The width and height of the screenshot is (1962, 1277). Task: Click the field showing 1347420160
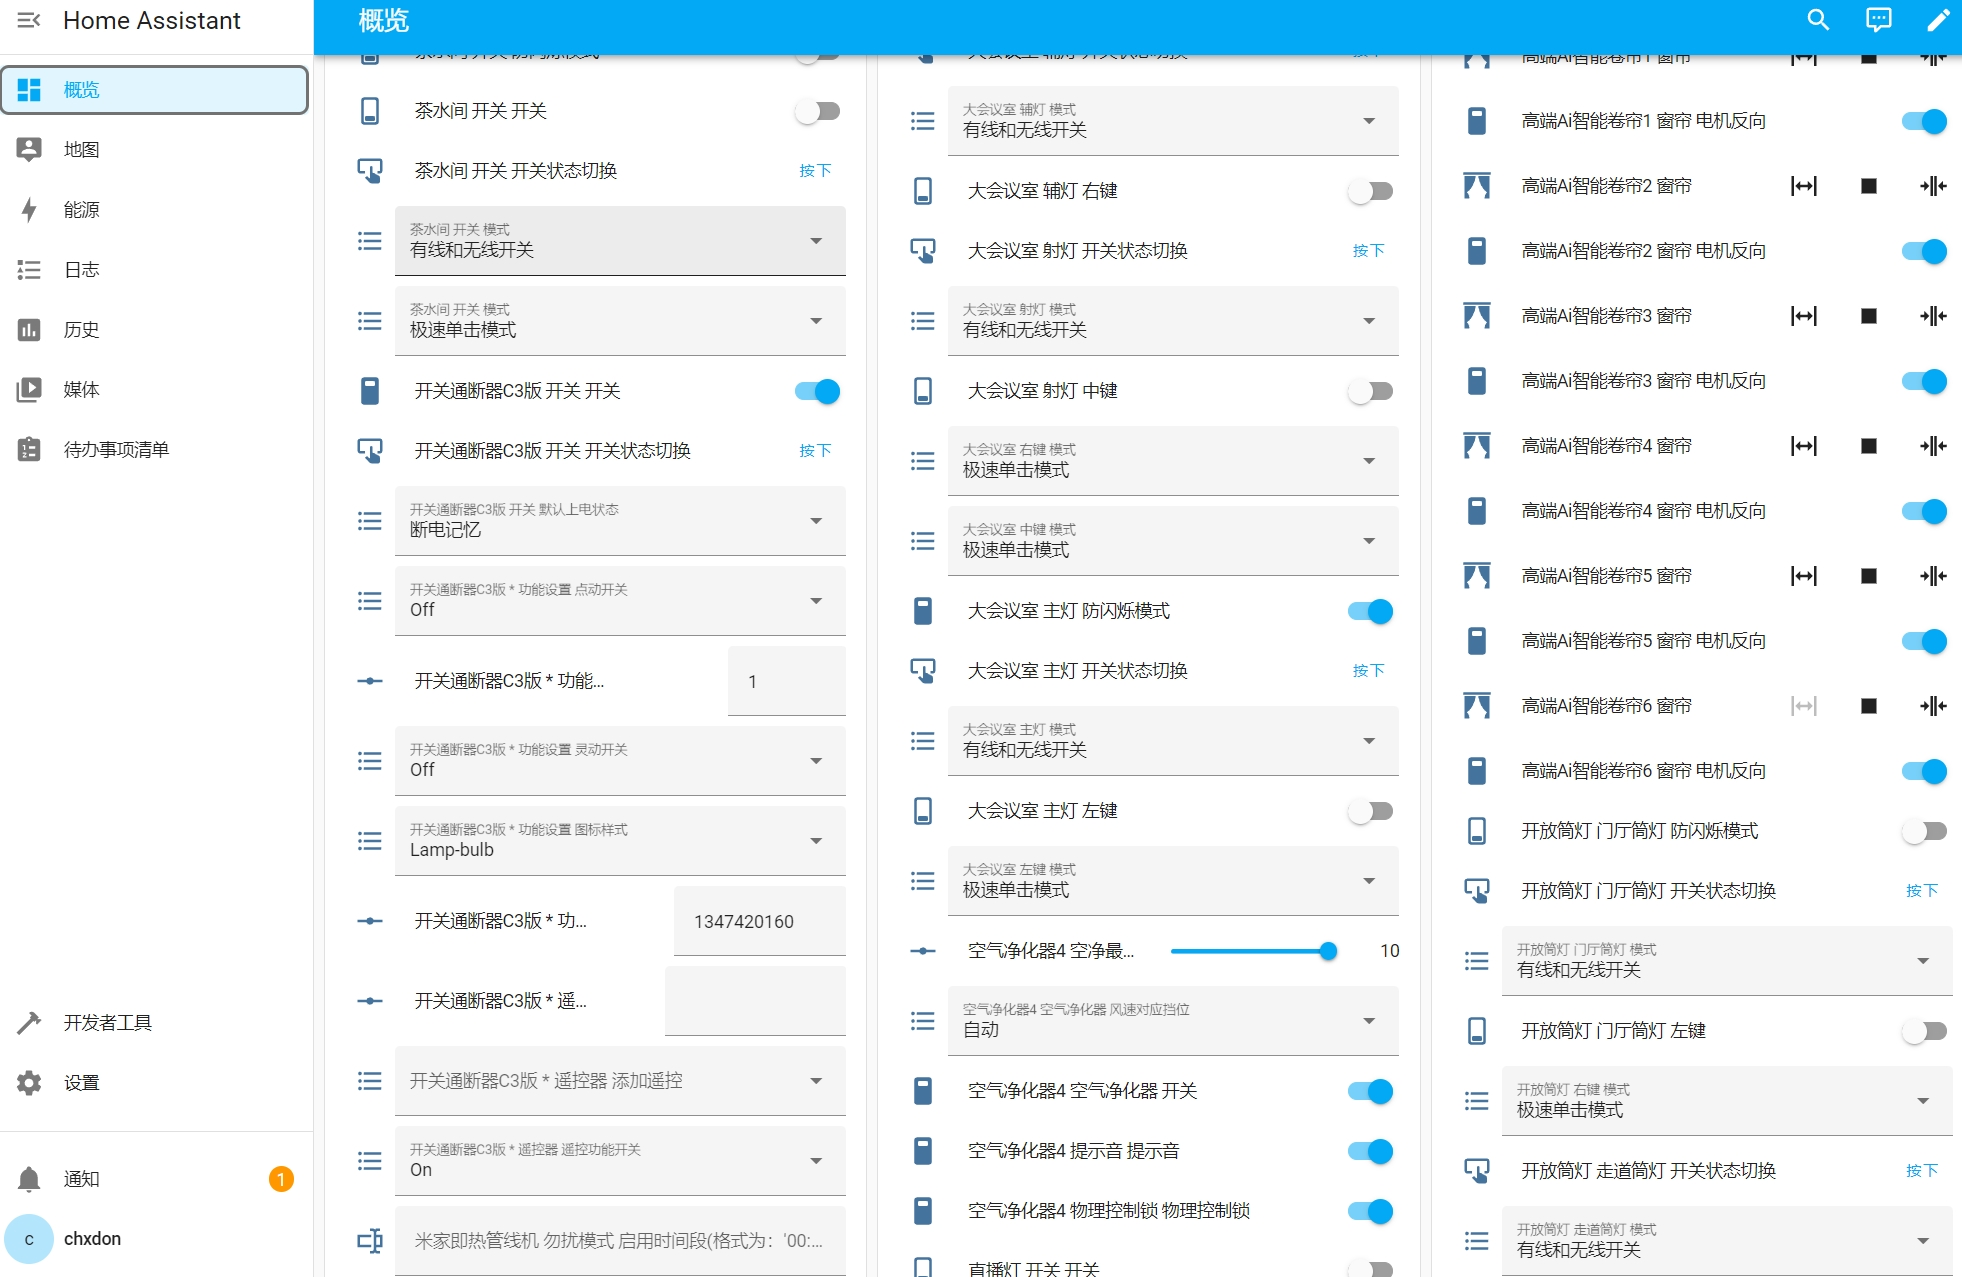[x=758, y=921]
